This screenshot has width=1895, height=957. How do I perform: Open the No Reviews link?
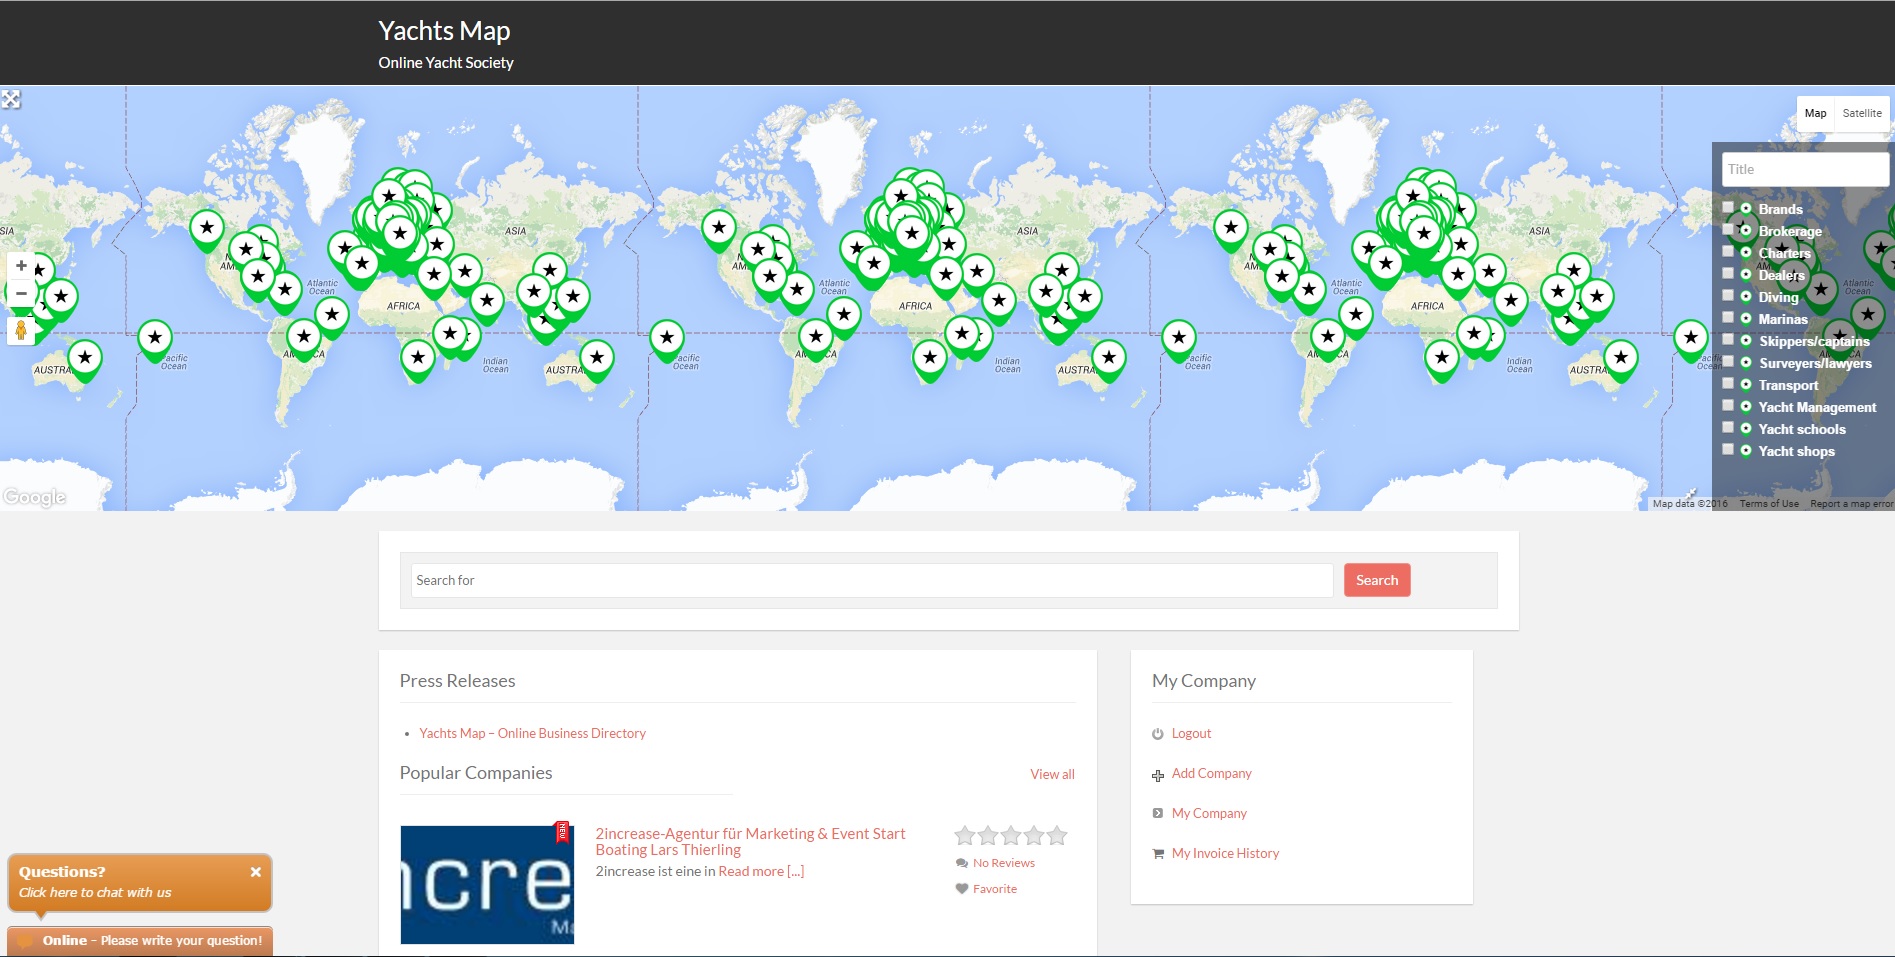tap(1003, 863)
